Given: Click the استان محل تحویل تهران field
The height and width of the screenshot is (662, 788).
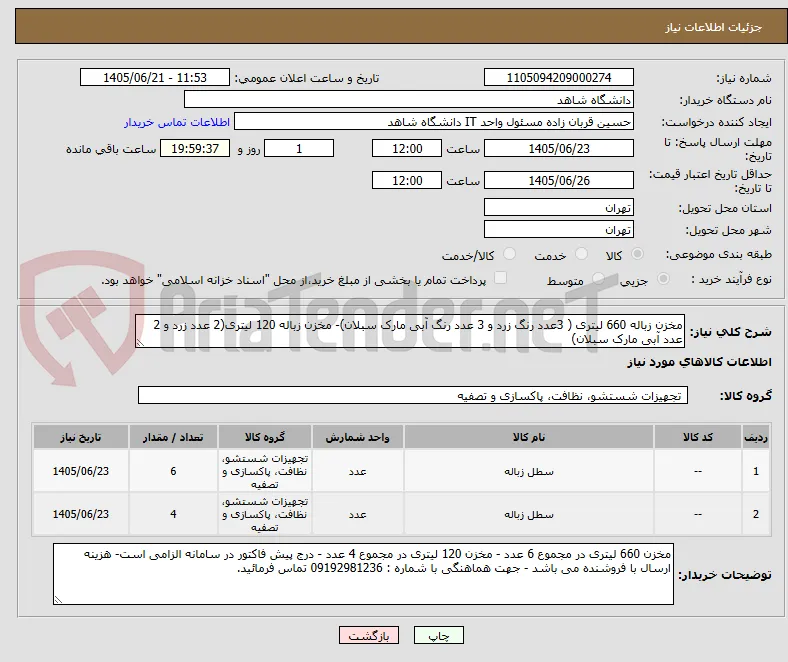Looking at the screenshot, I should (558, 207).
